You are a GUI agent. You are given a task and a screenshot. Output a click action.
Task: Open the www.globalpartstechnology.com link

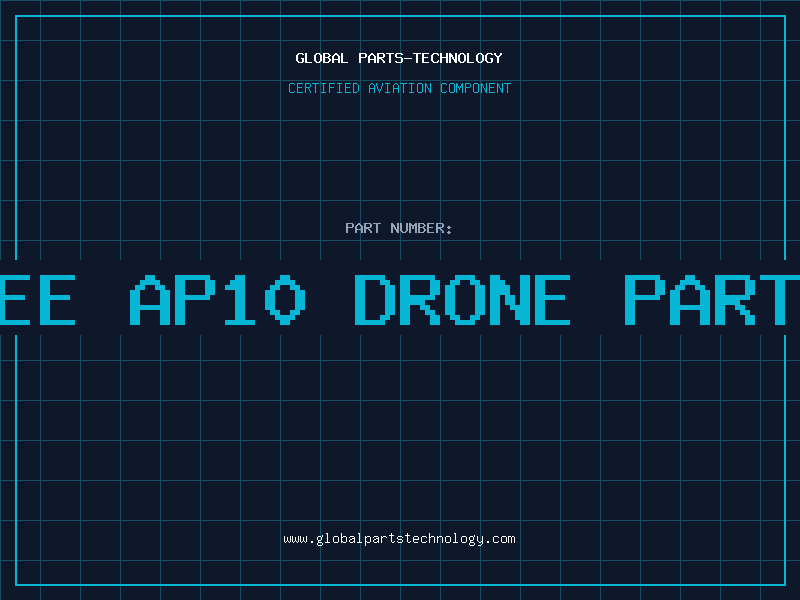click(x=399, y=539)
